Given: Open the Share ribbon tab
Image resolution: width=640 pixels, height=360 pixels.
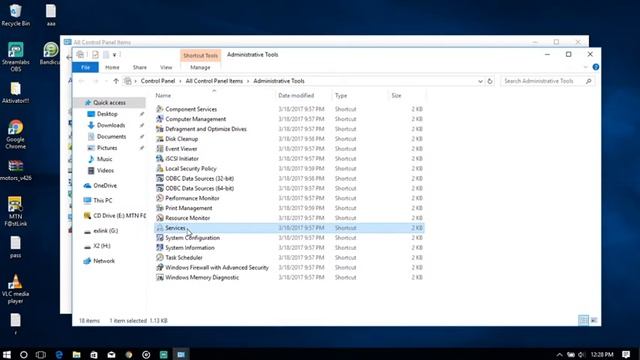Looking at the screenshot, I should click(140, 67).
